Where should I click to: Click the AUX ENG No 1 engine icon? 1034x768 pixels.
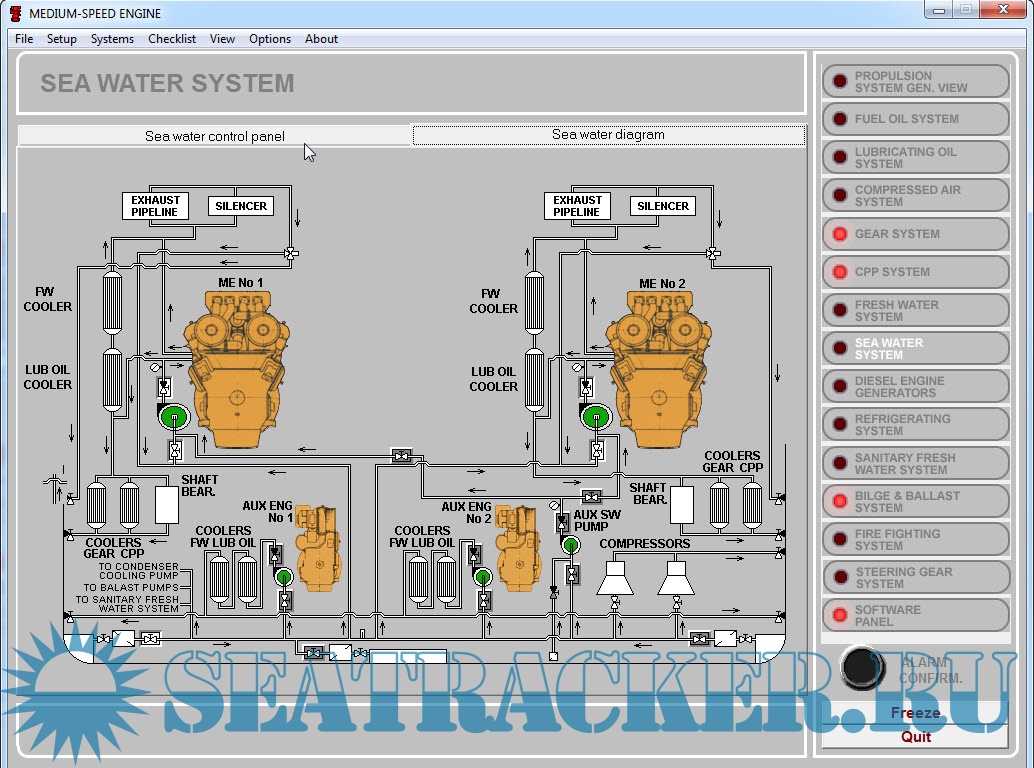click(x=319, y=547)
